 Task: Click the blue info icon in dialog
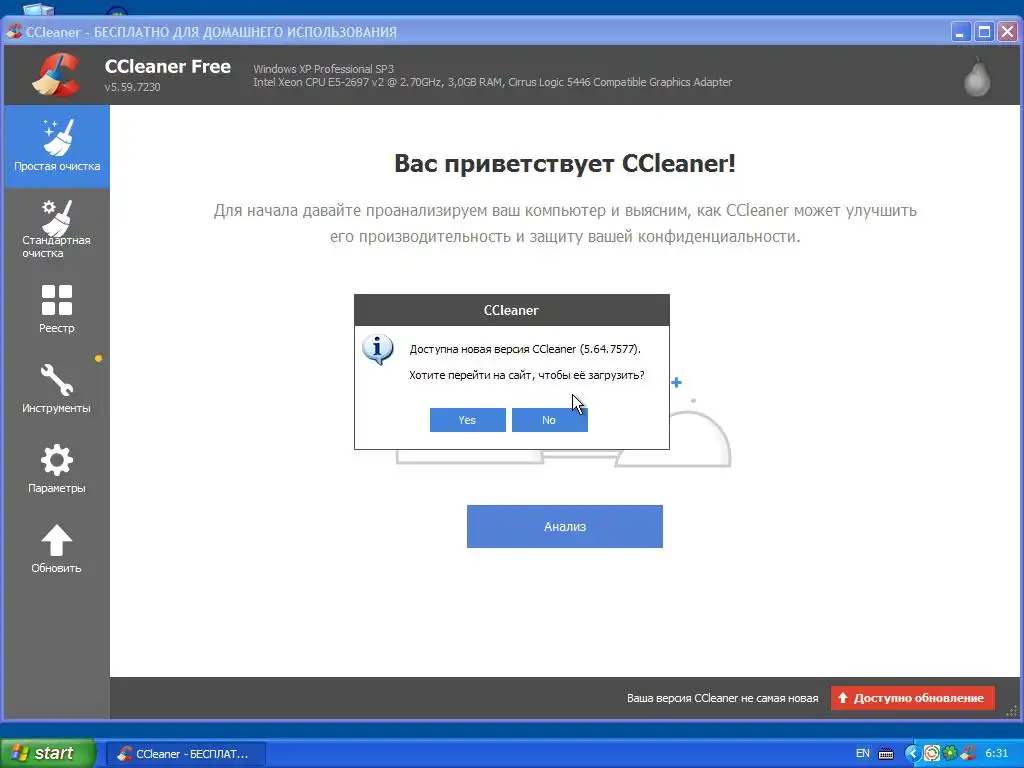tap(377, 349)
